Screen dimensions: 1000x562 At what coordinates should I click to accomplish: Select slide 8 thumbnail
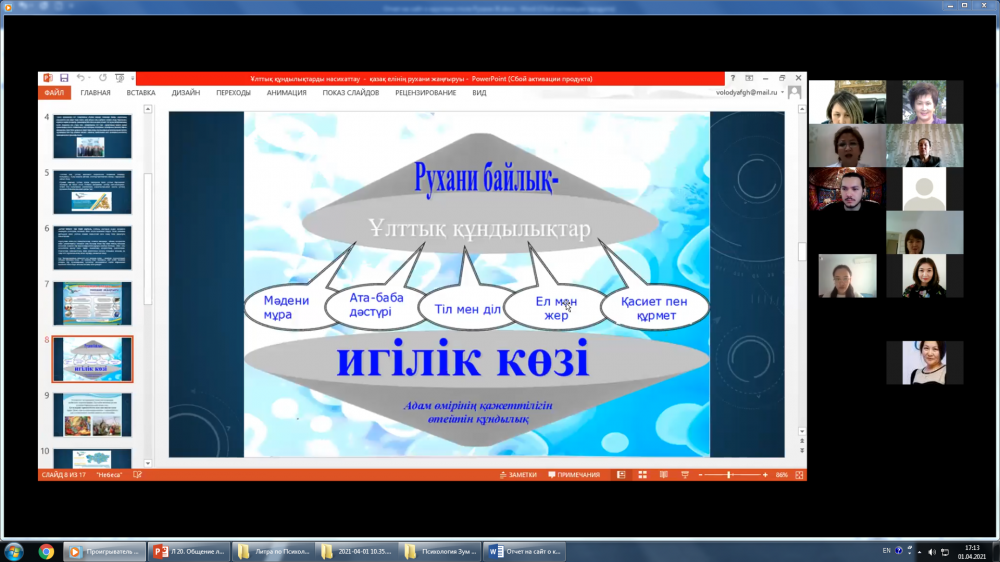click(92, 359)
